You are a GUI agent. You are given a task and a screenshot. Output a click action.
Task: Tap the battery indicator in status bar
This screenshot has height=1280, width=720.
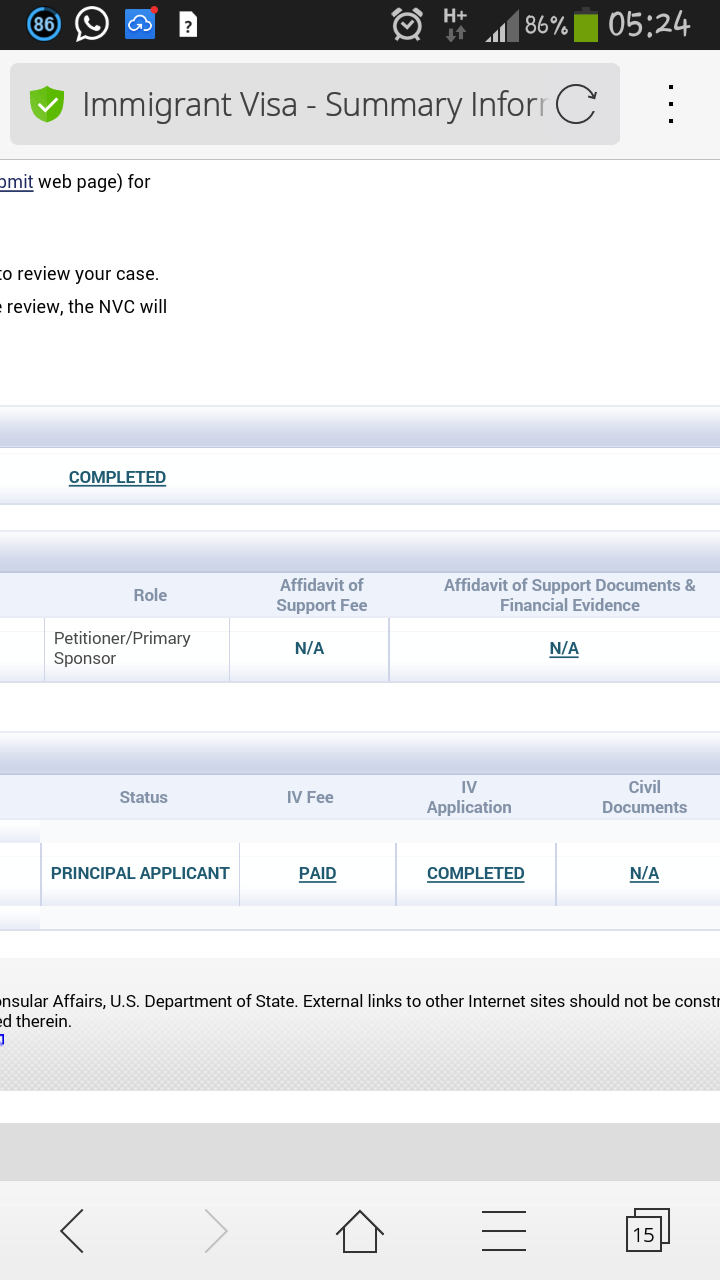pos(586,24)
